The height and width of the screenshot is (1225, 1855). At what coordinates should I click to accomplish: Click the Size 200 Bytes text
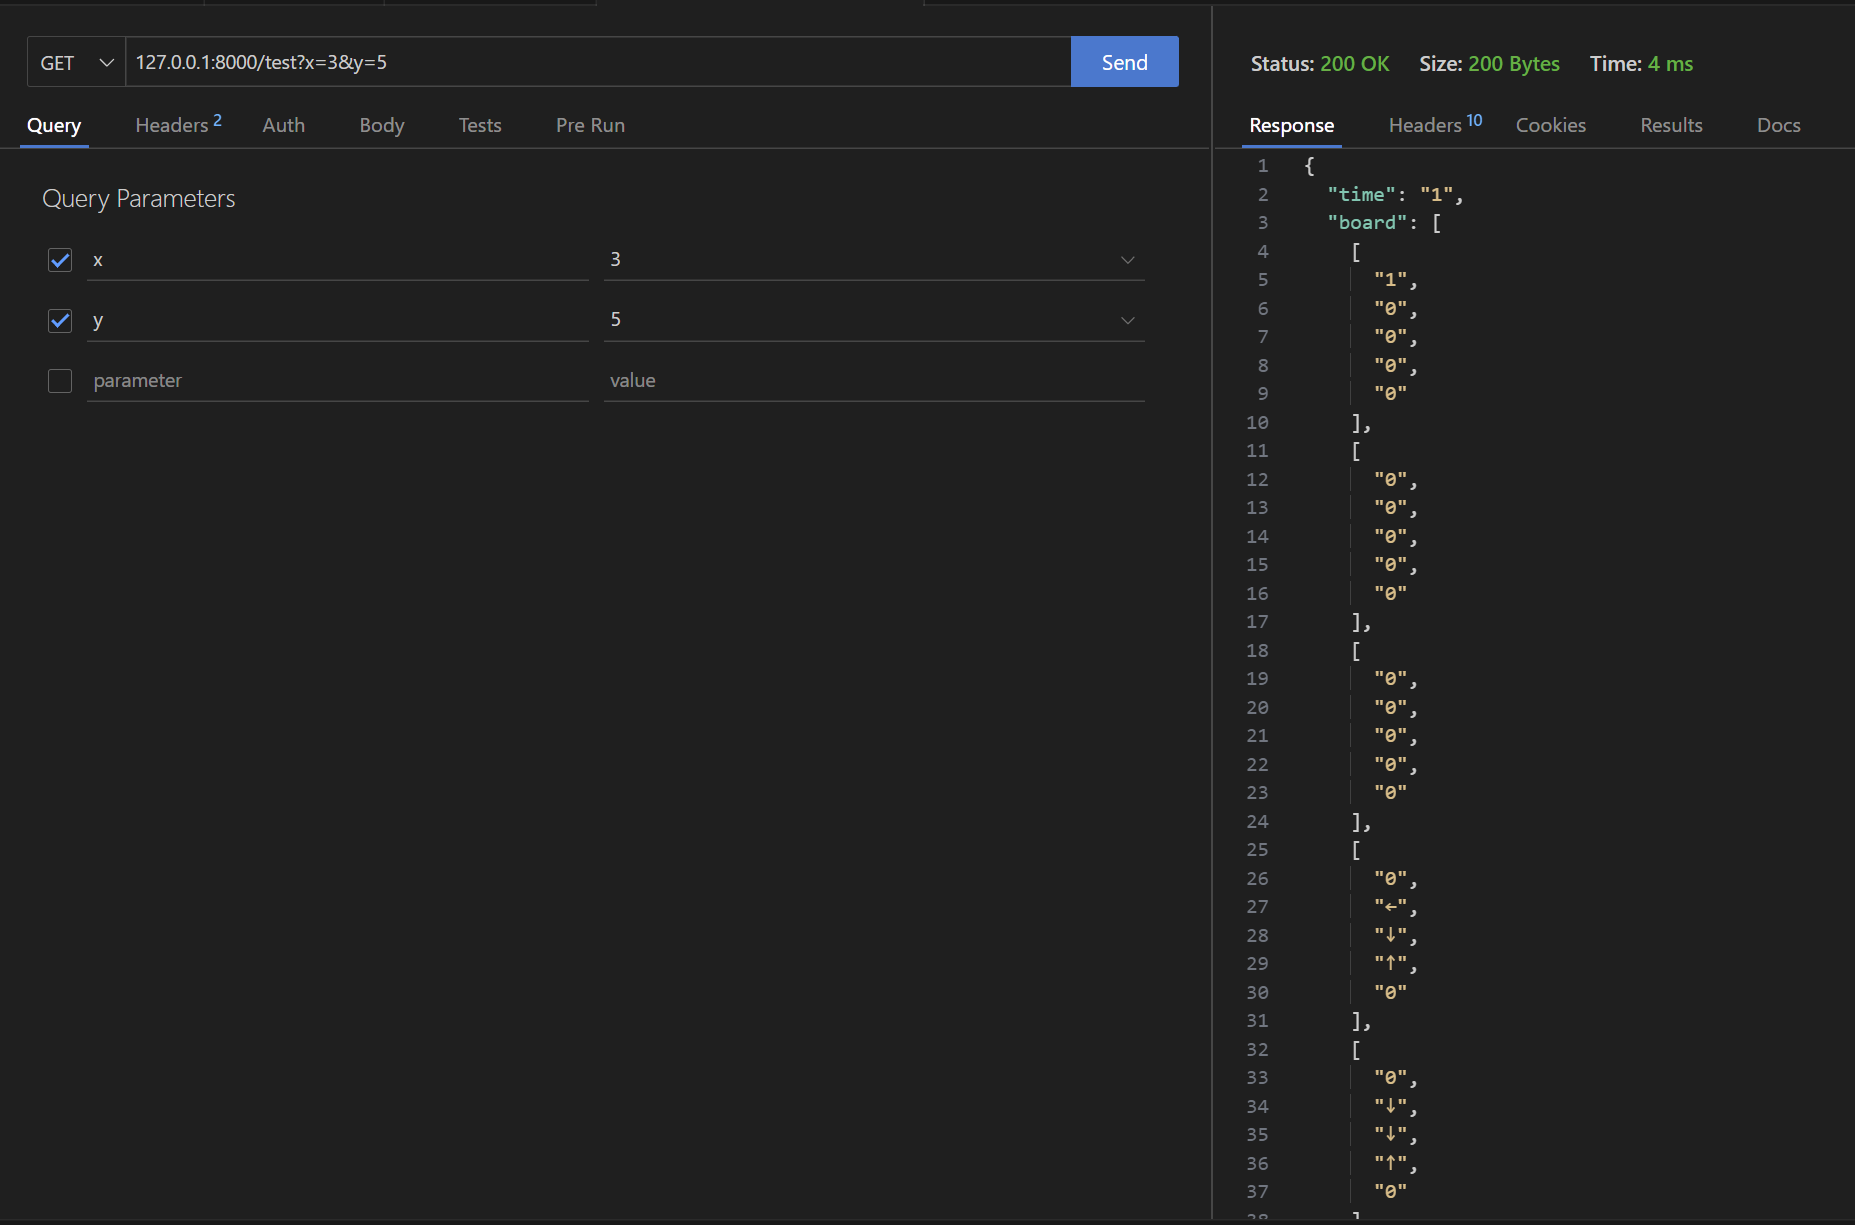[x=1489, y=64]
